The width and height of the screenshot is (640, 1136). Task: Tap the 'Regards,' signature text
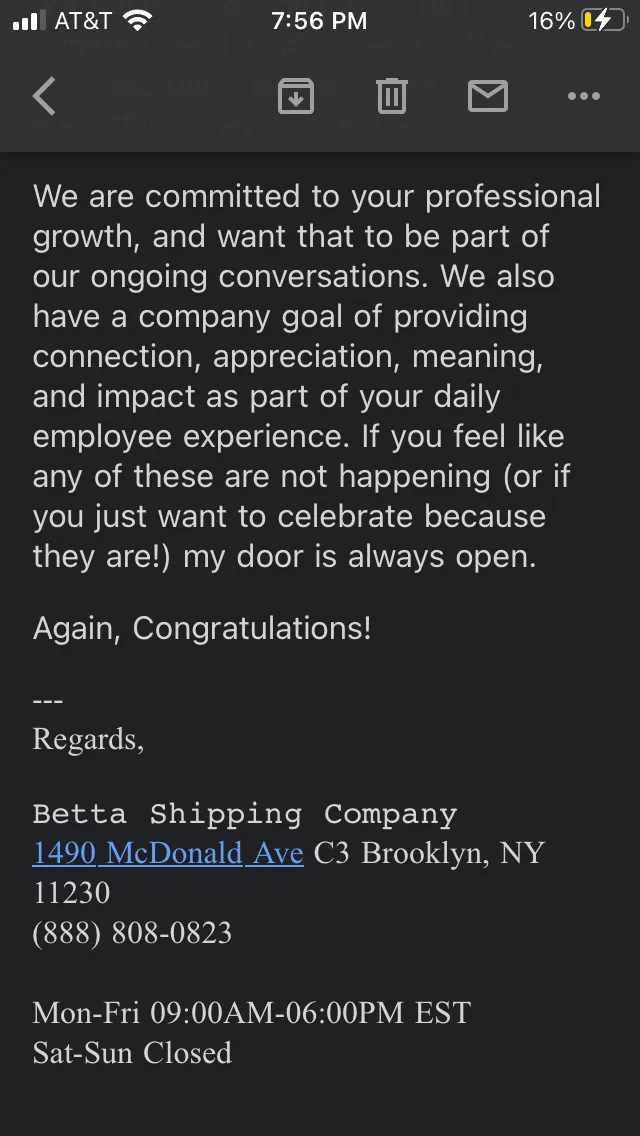click(88, 739)
